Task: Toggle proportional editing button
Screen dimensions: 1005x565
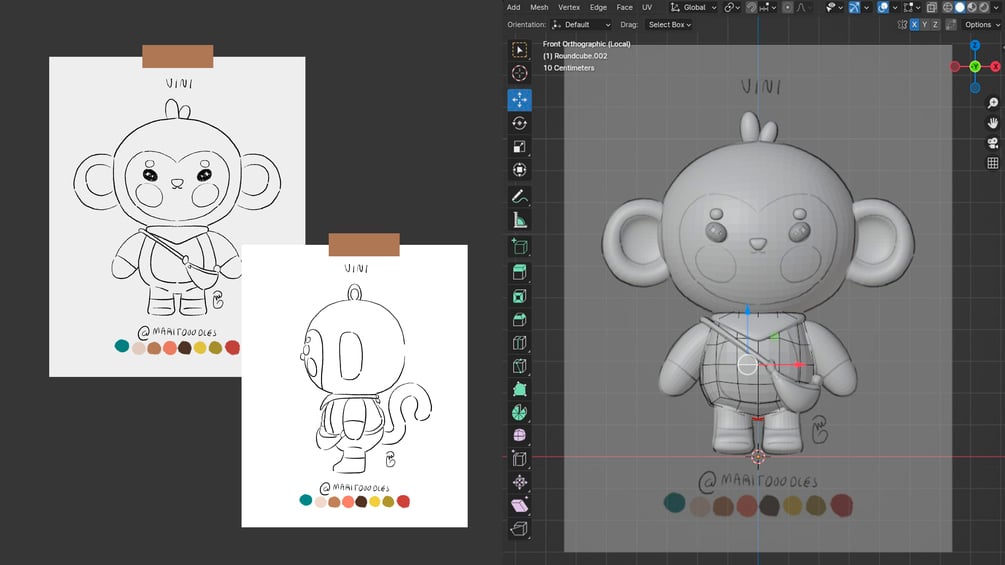Action: [788, 7]
